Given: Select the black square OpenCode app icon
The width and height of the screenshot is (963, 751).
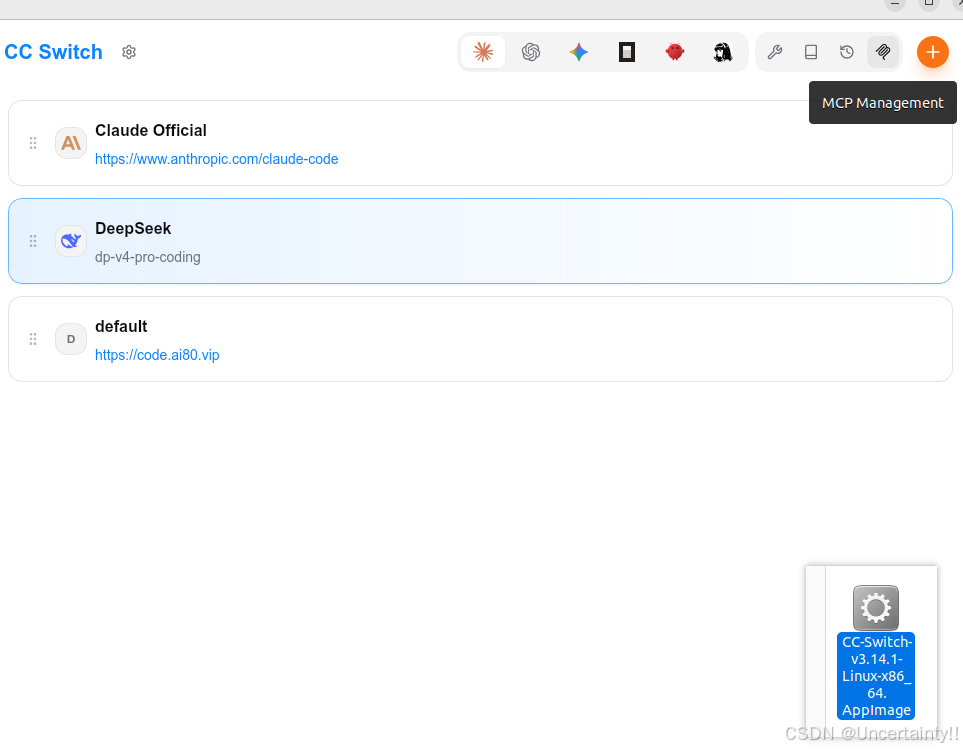Looking at the screenshot, I should [626, 52].
